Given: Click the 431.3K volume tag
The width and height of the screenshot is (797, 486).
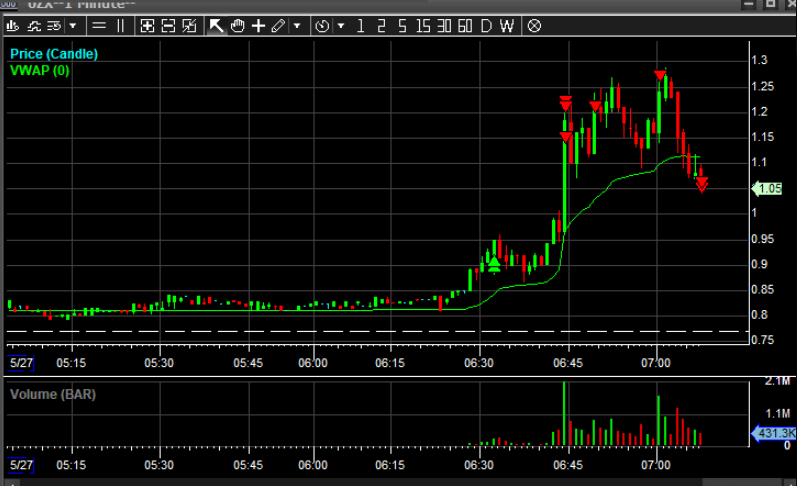Looking at the screenshot, I should click(774, 433).
